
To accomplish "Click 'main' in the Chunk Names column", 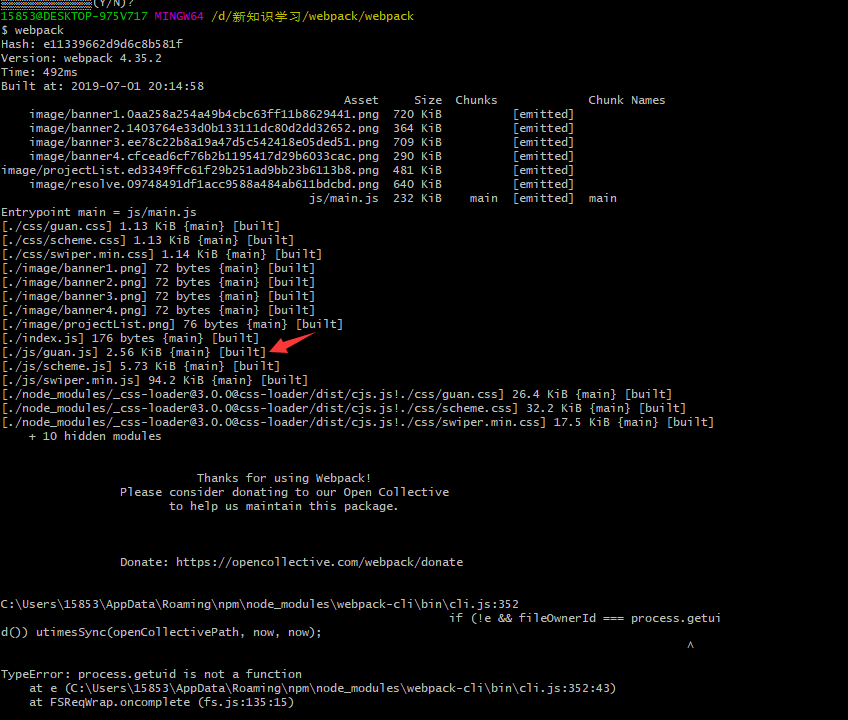I will coord(602,199).
